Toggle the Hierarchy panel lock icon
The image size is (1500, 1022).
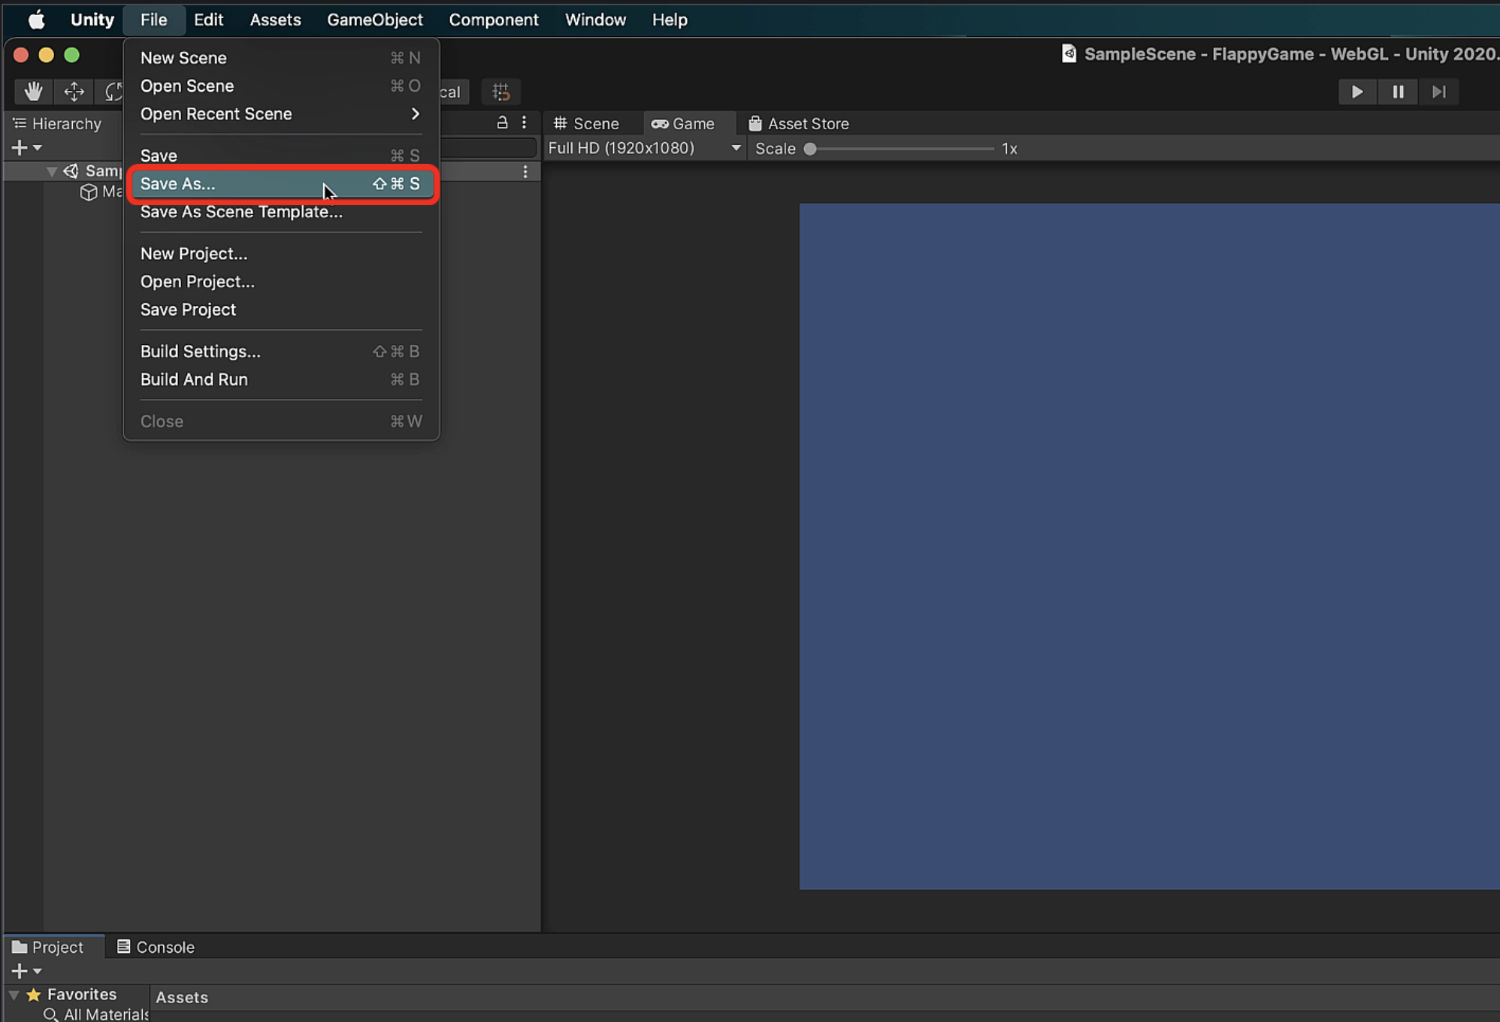coord(502,122)
